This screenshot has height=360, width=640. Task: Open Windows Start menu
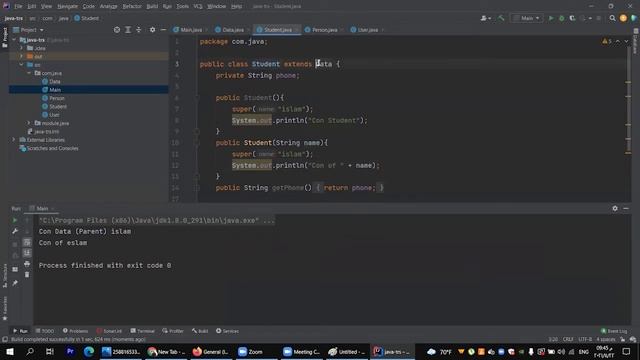9,351
